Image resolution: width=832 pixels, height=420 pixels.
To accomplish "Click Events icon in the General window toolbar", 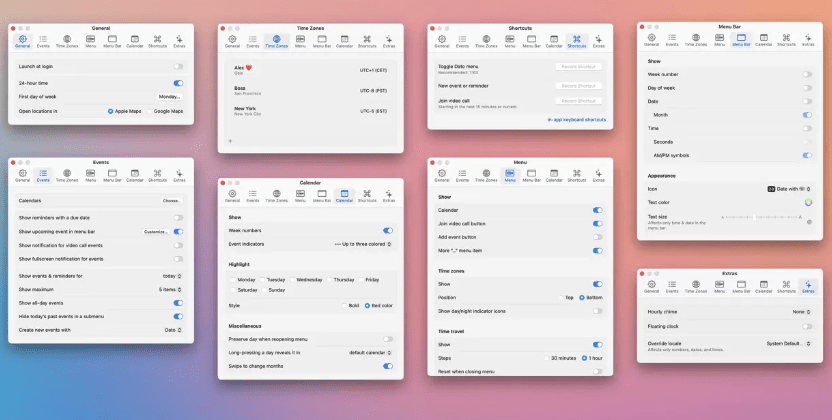I will tap(45, 41).
